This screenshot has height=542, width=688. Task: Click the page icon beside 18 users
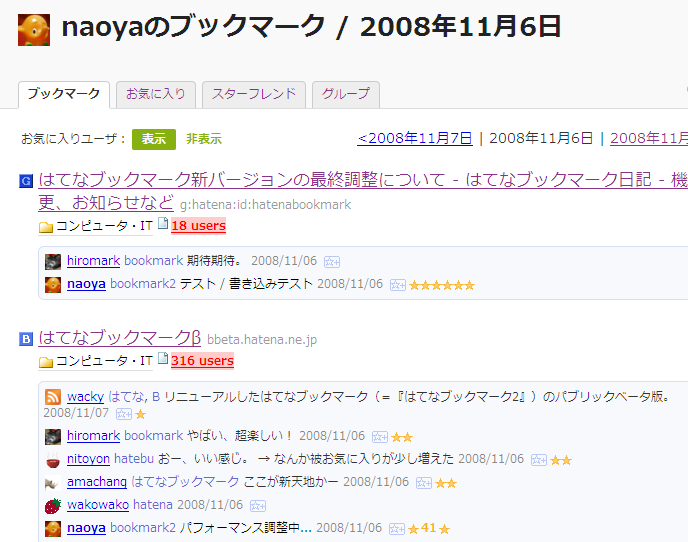click(163, 224)
